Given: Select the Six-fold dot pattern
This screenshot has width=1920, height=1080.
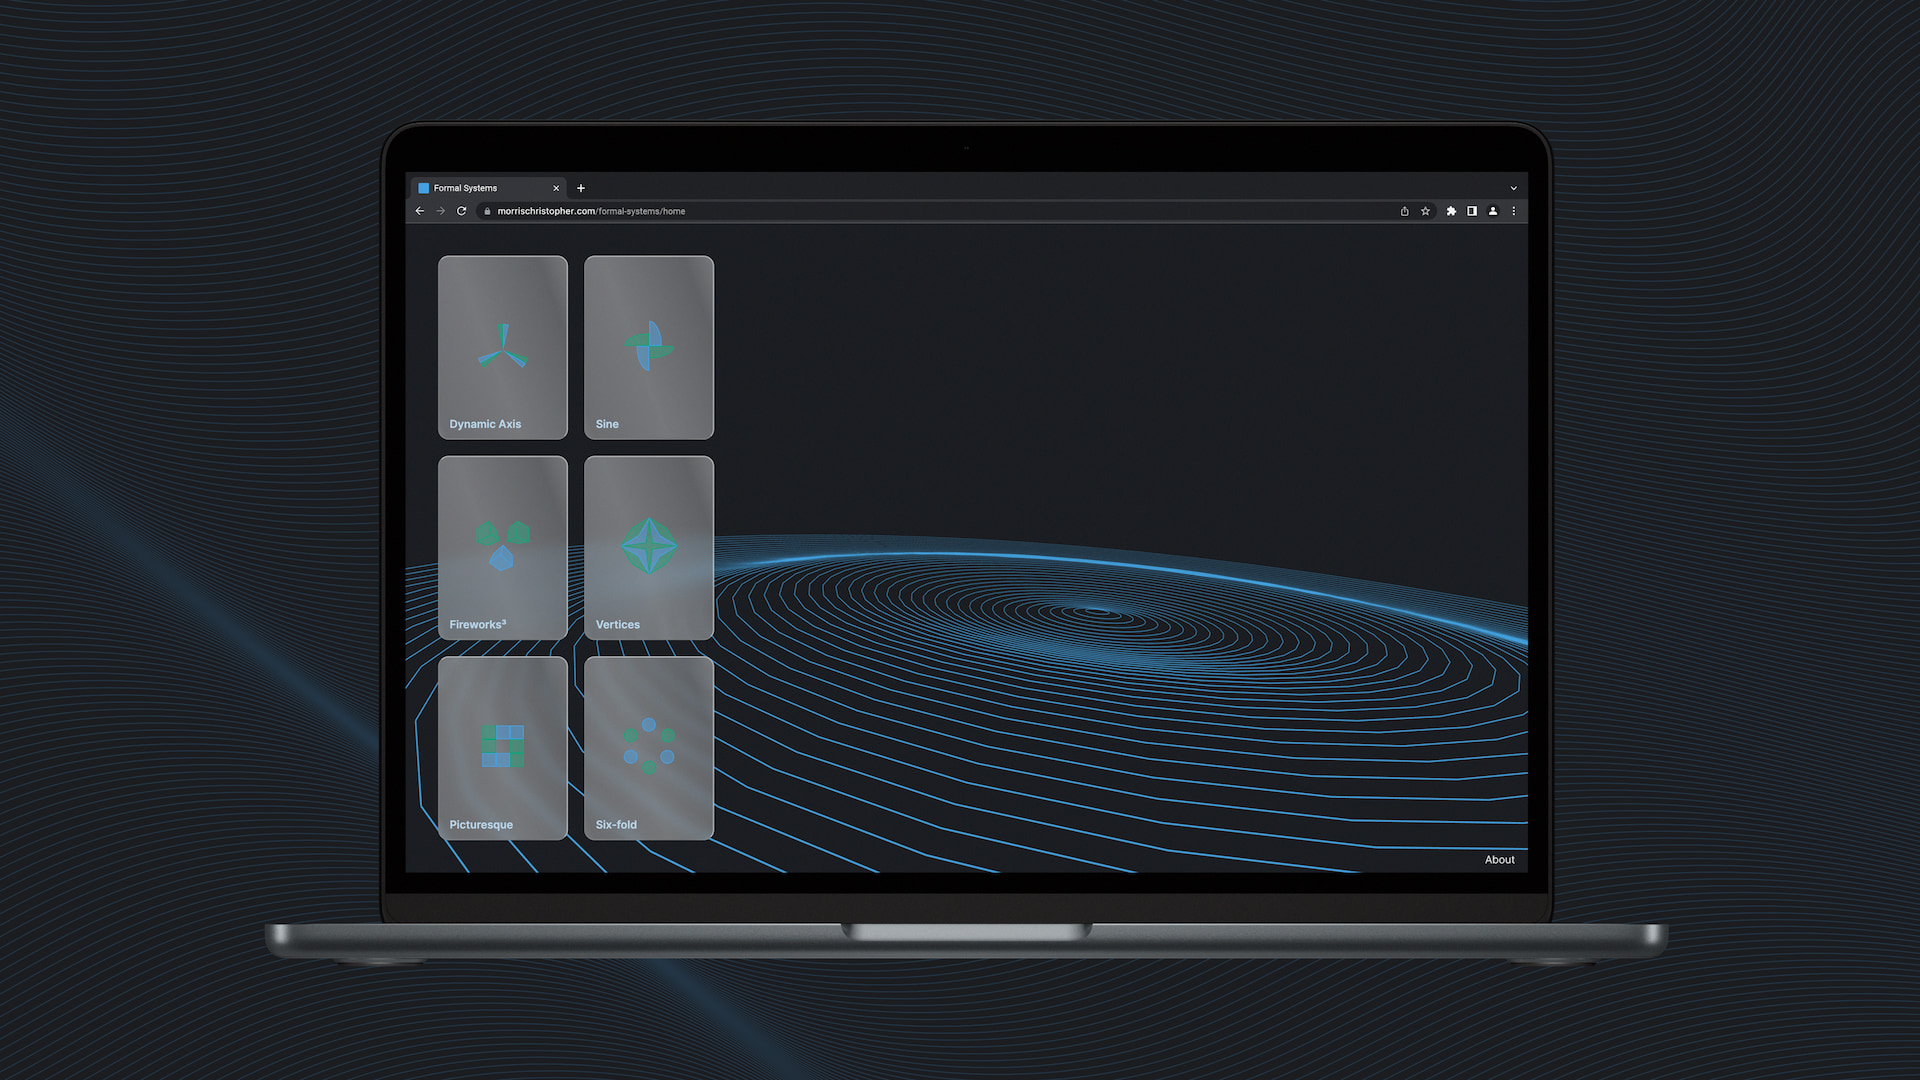Looking at the screenshot, I should (648, 747).
